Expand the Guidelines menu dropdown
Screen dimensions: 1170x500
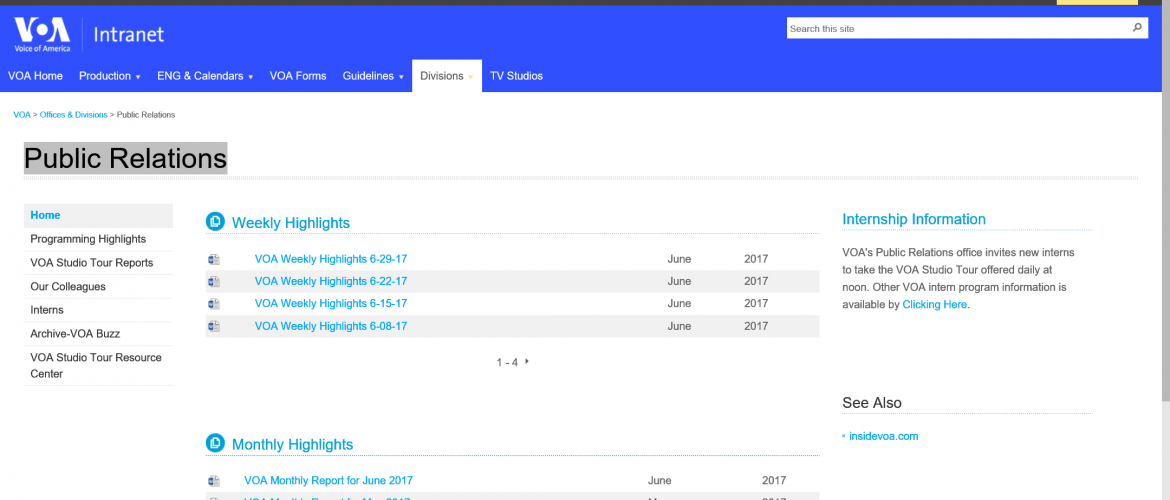[401, 77]
